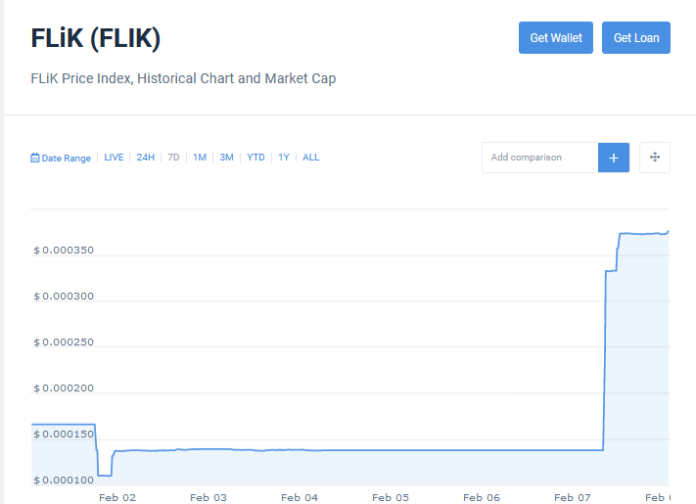Image resolution: width=696 pixels, height=504 pixels.
Task: Click the $0.000200 price axis label
Action: tap(64, 388)
